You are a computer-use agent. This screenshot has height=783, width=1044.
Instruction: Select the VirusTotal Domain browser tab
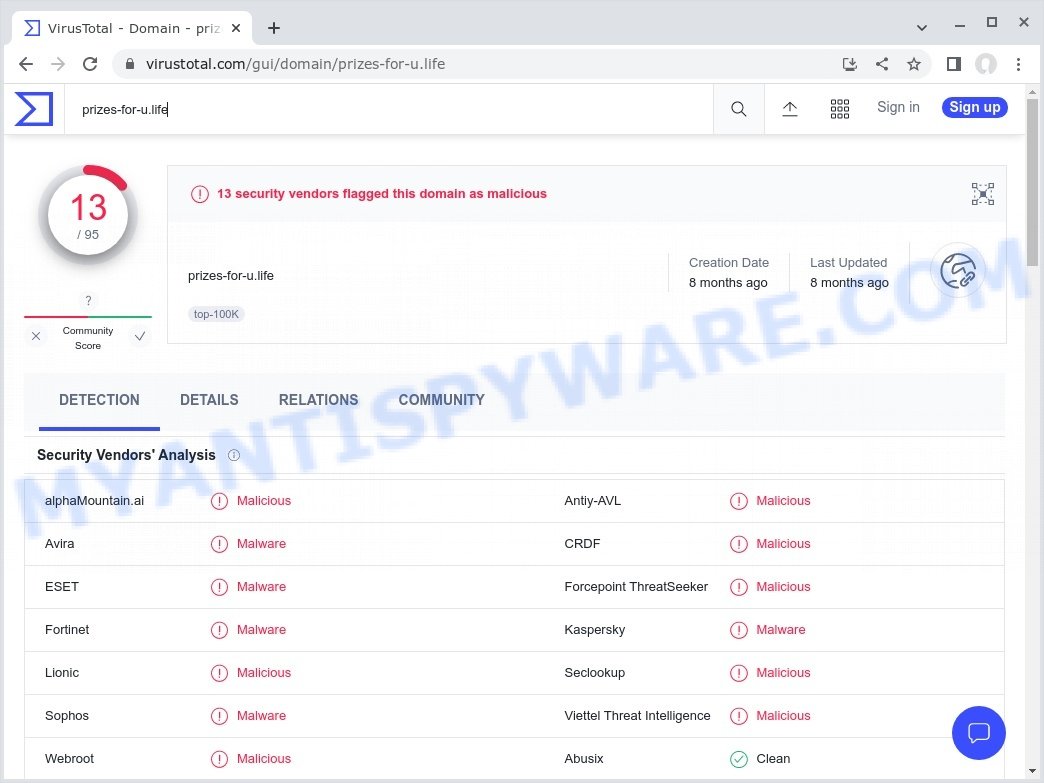132,28
